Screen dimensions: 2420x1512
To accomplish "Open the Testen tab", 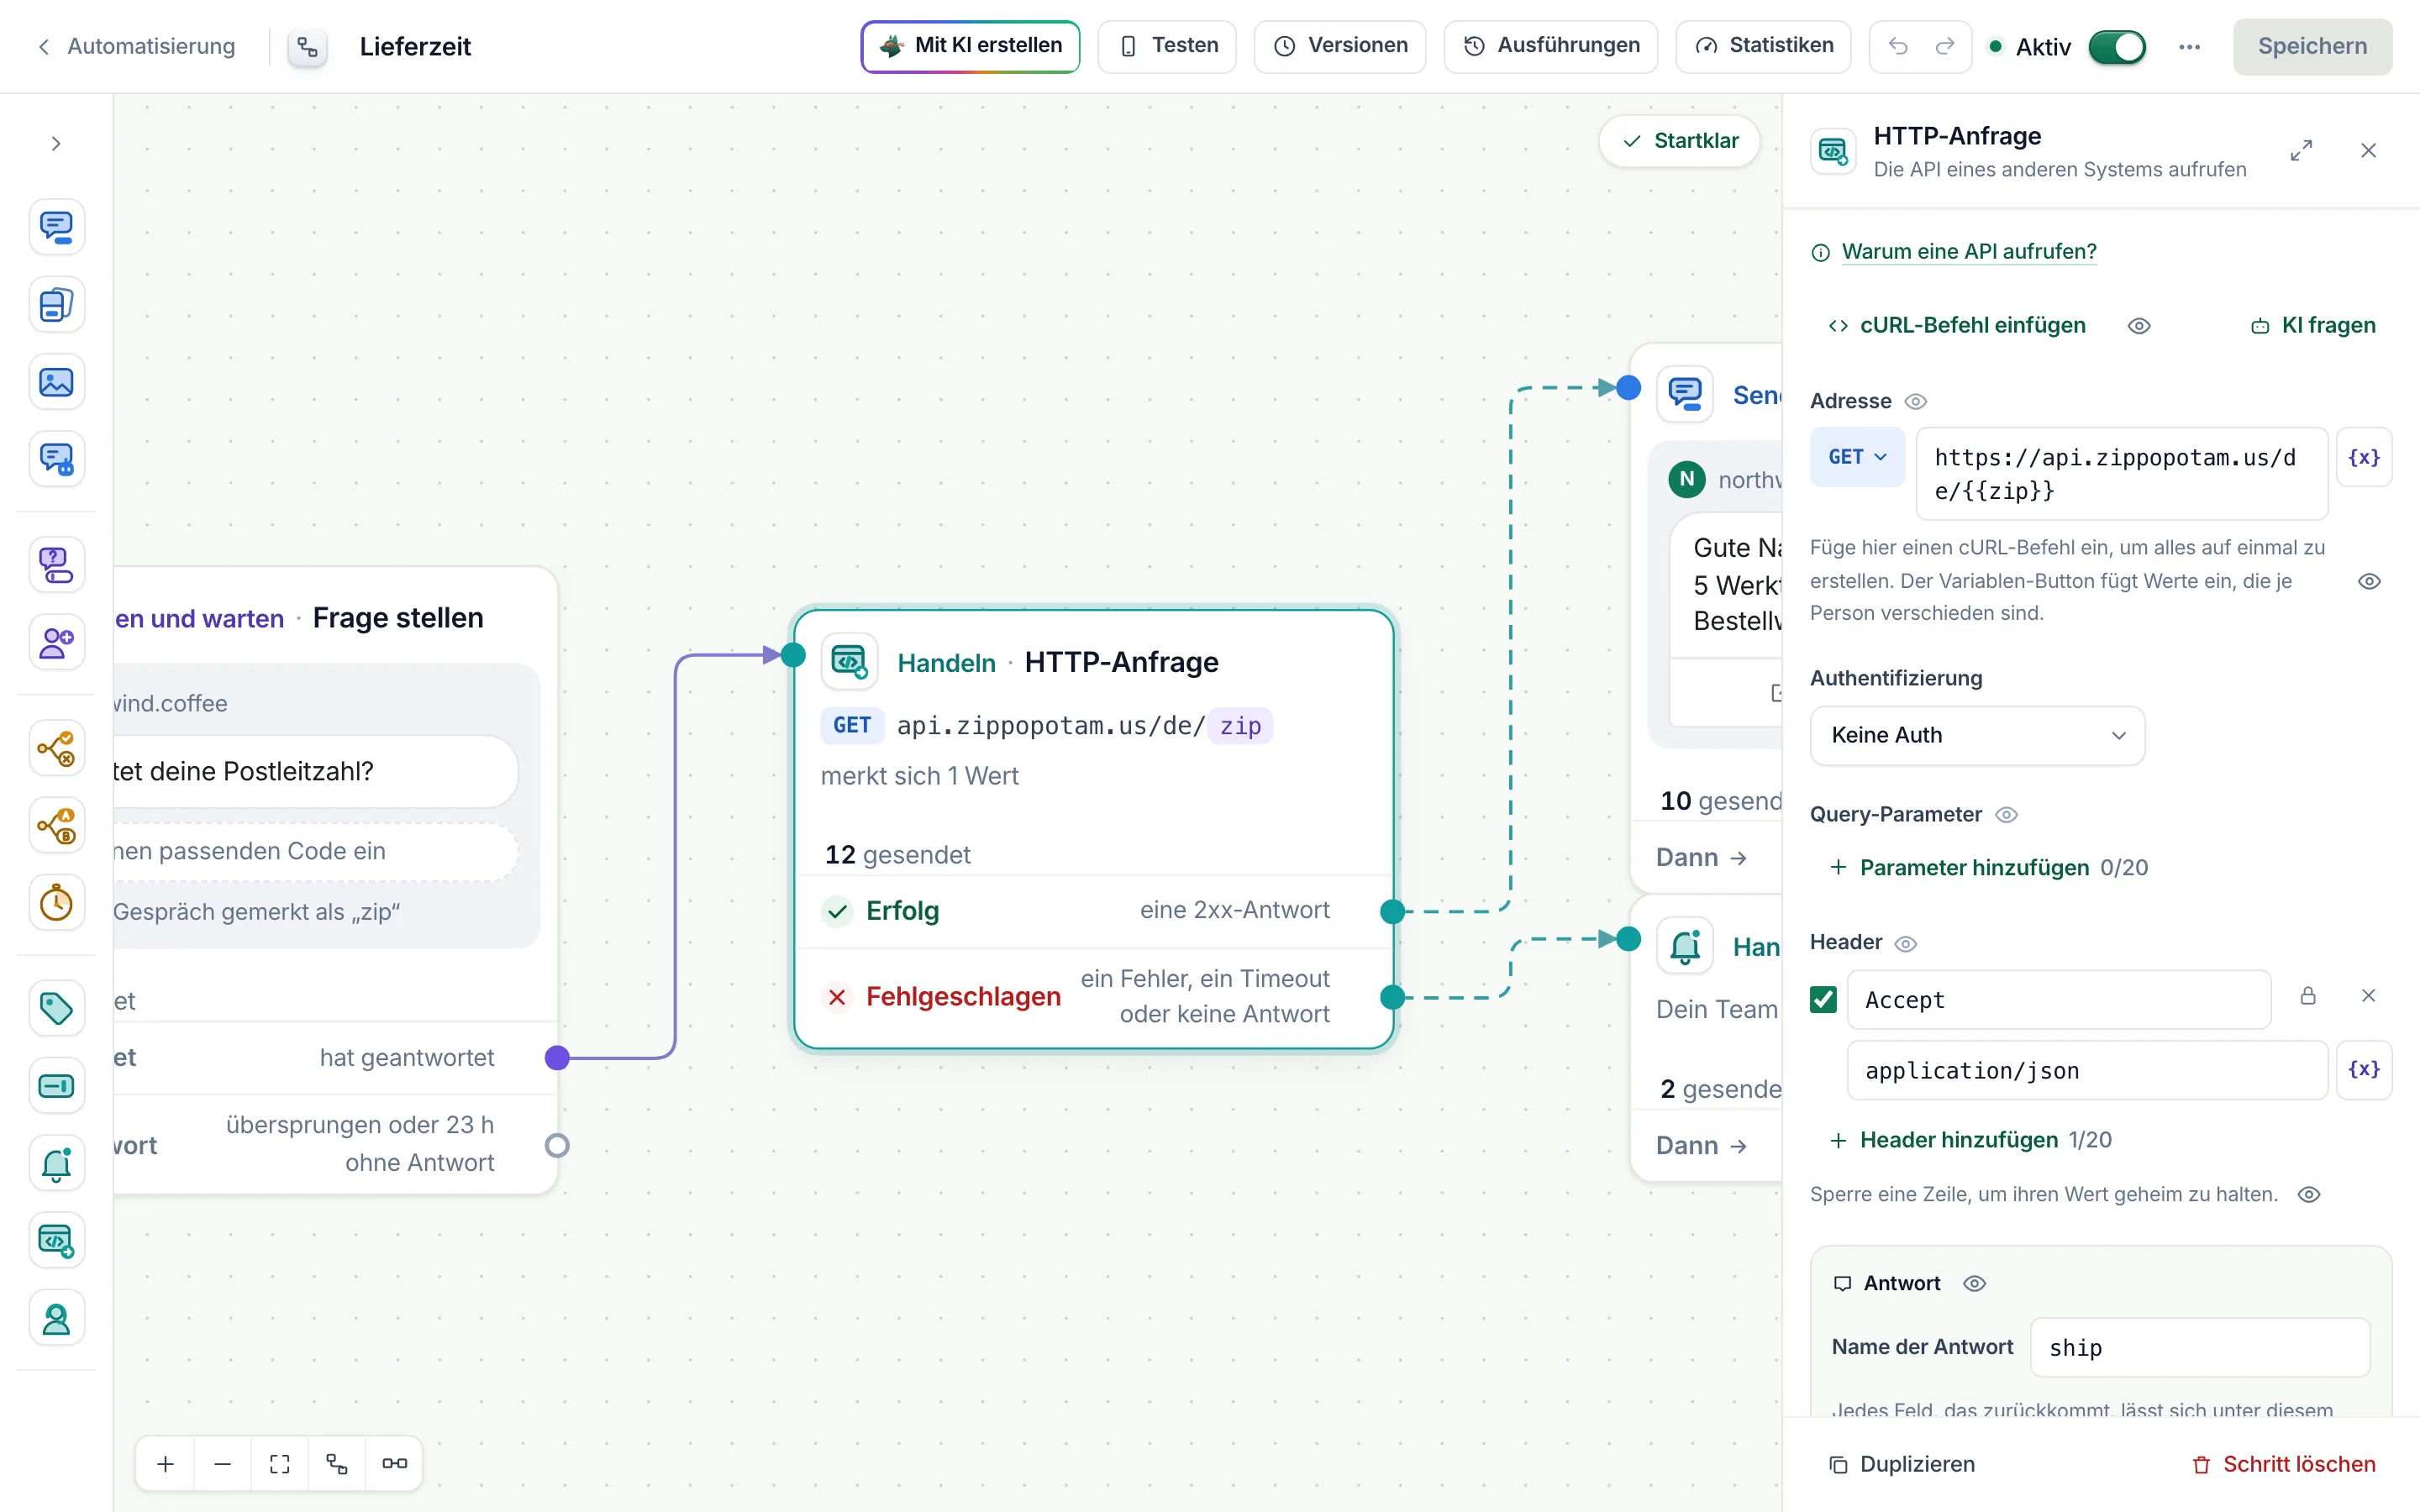I will click(x=1167, y=46).
